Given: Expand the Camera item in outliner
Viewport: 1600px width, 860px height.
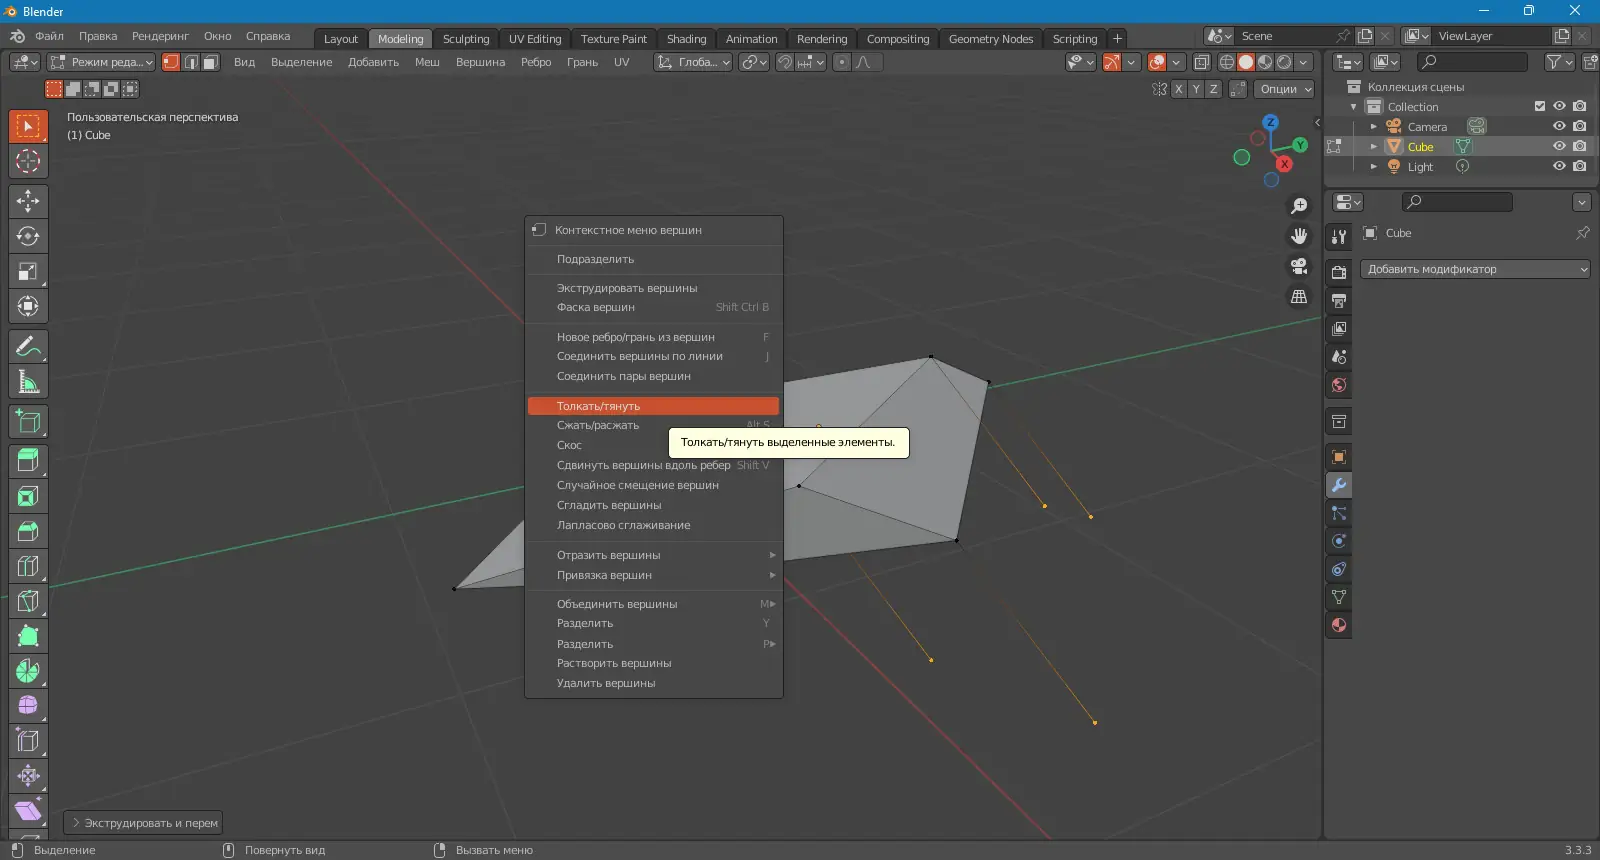Looking at the screenshot, I should tap(1374, 127).
